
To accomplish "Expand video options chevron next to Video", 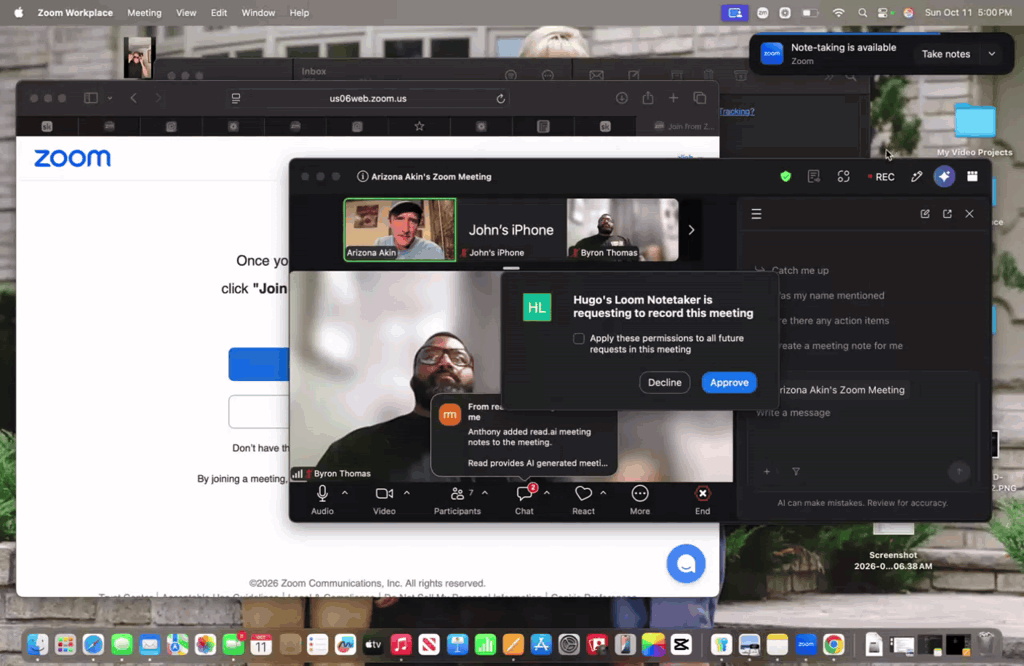I will click(407, 493).
